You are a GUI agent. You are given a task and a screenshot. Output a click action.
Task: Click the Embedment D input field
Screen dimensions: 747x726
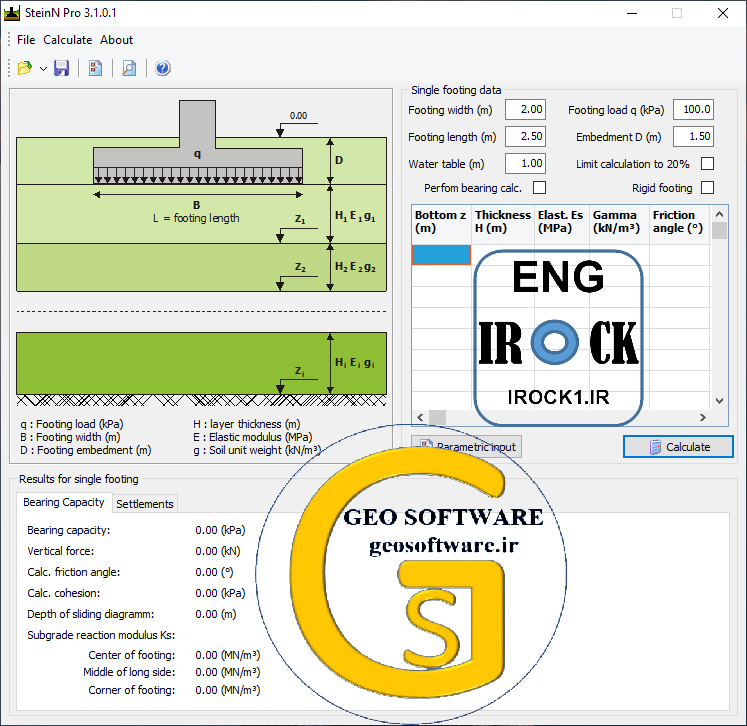(x=693, y=137)
